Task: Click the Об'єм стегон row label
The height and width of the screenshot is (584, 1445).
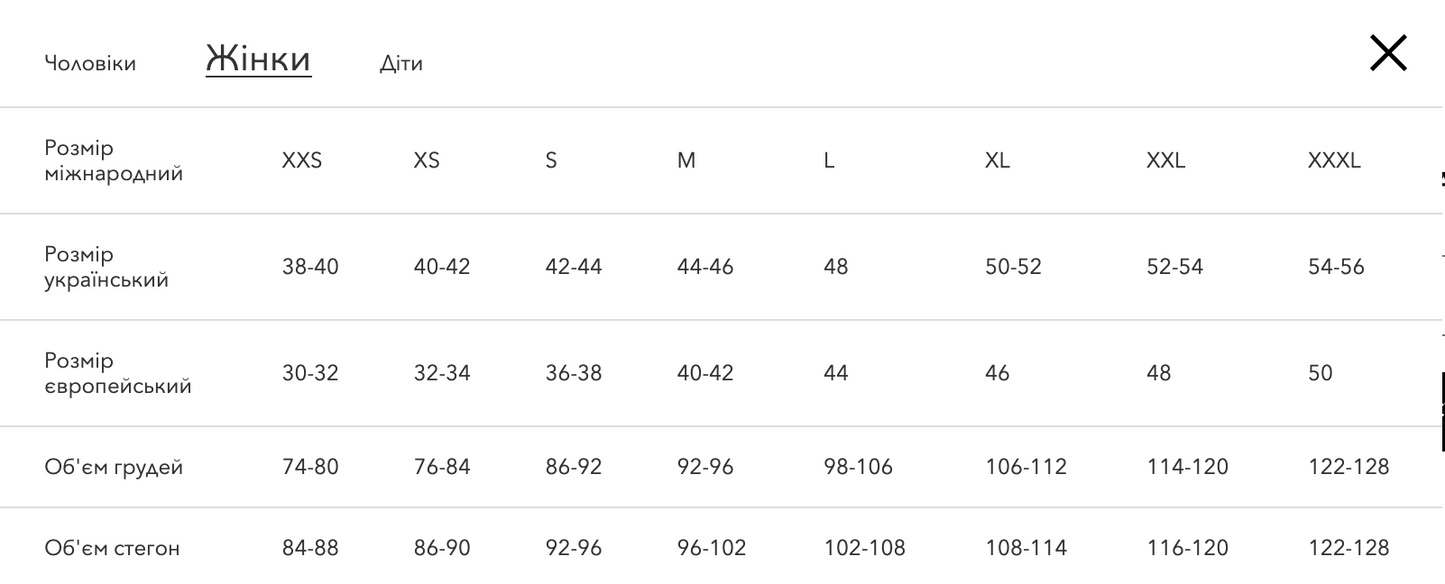Action: 112,548
